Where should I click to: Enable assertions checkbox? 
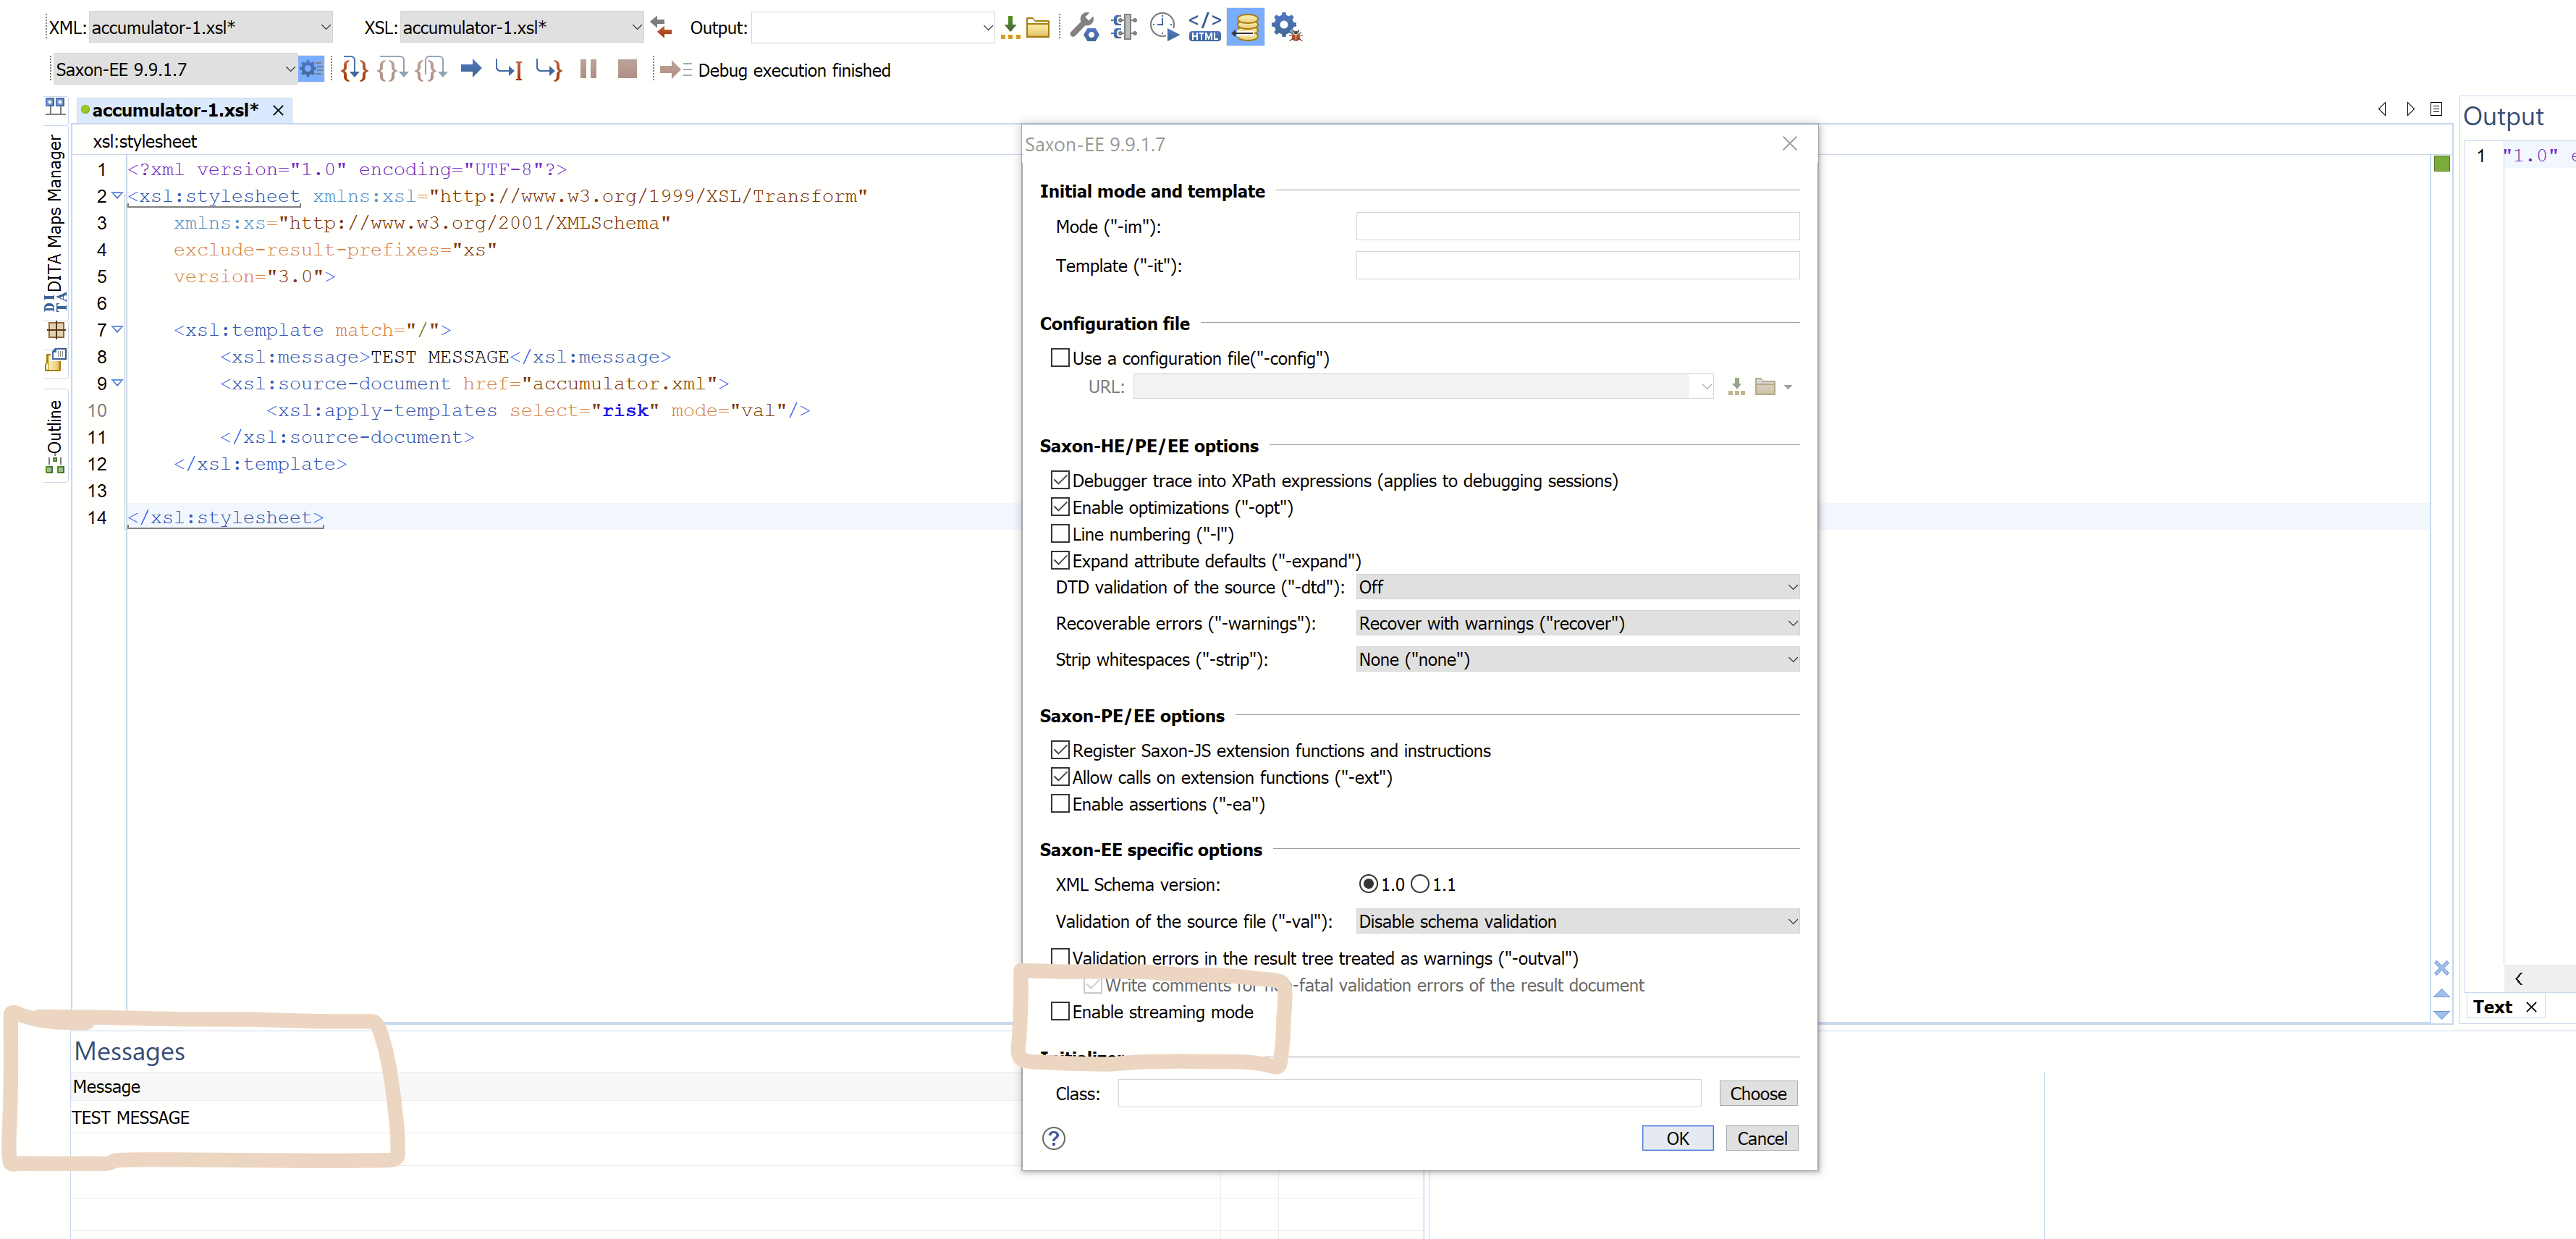pyautogui.click(x=1060, y=804)
